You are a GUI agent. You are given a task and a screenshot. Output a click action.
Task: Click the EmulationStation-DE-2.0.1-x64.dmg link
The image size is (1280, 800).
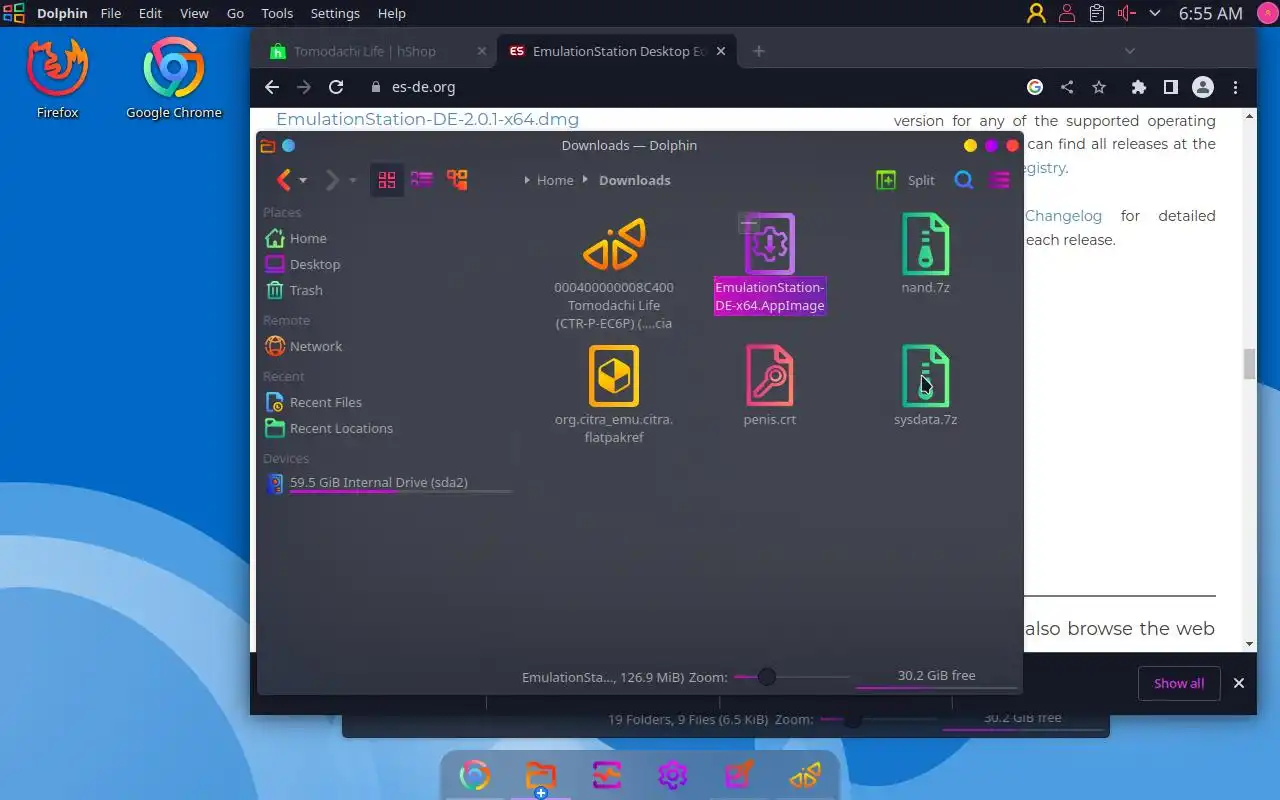click(x=427, y=119)
